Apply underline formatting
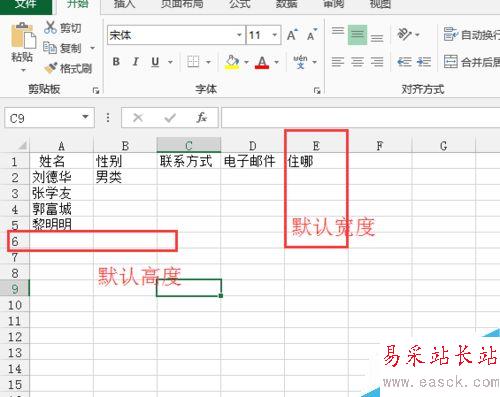The image size is (500, 397). (x=155, y=62)
